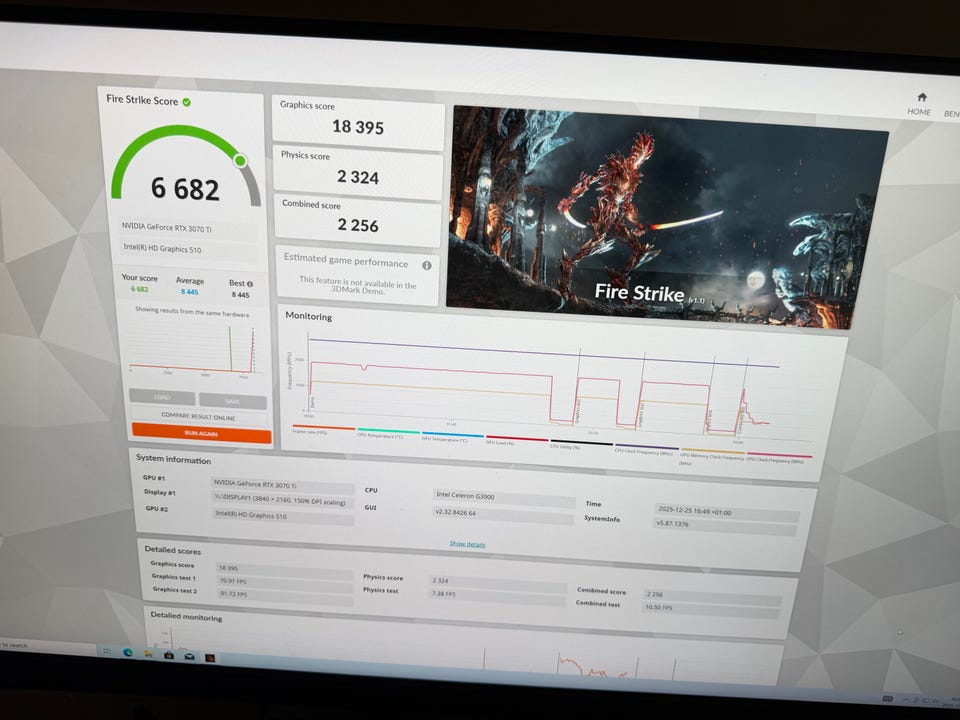Click the Fire Strike preview image
Viewport: 960px width, 720px height.
(x=665, y=215)
